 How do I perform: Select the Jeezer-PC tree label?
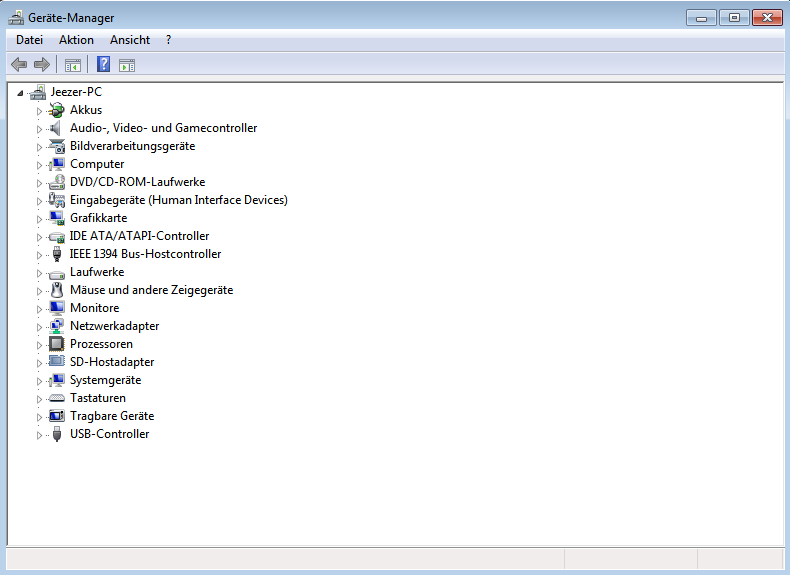pos(76,92)
